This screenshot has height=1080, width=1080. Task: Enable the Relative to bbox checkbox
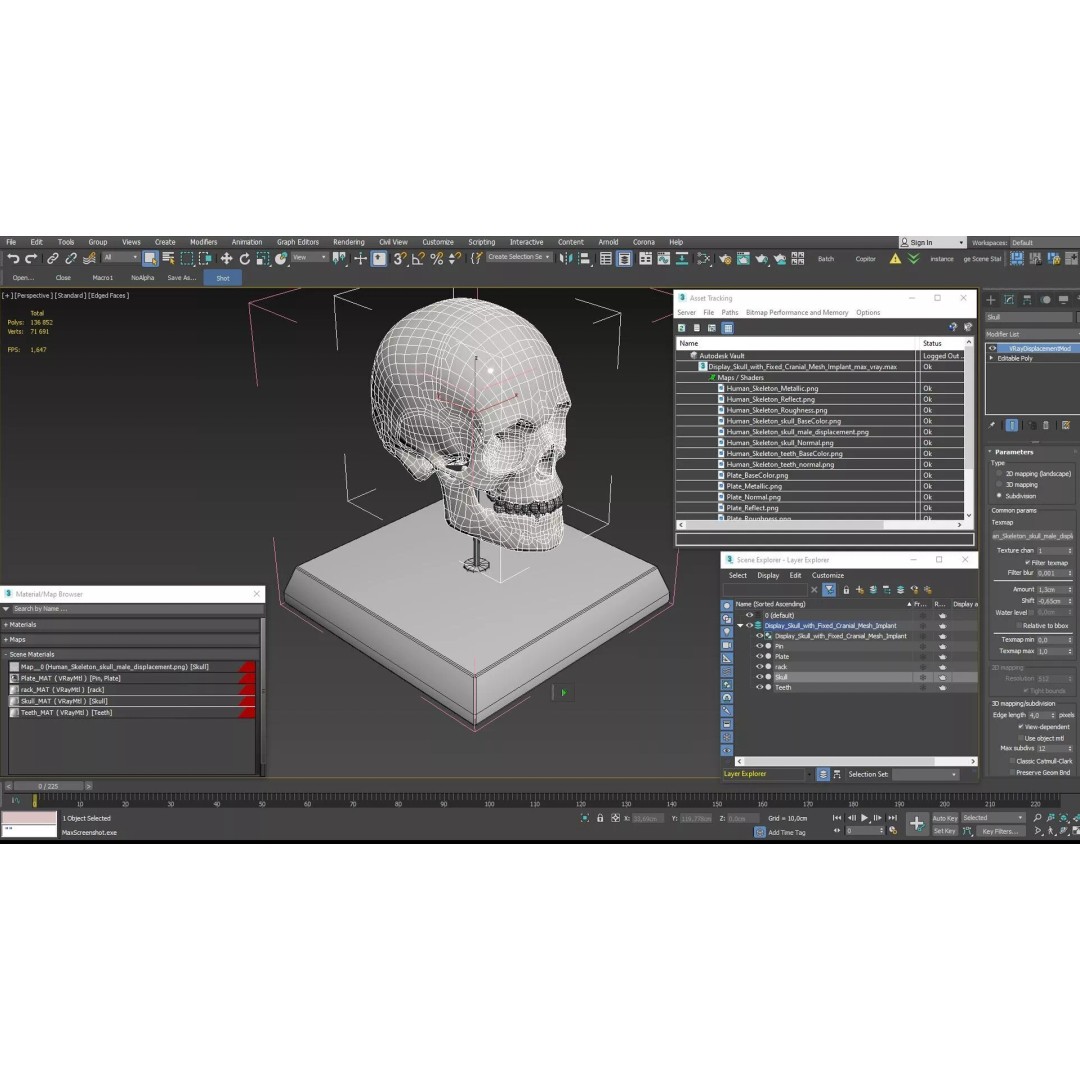[x=1019, y=625]
